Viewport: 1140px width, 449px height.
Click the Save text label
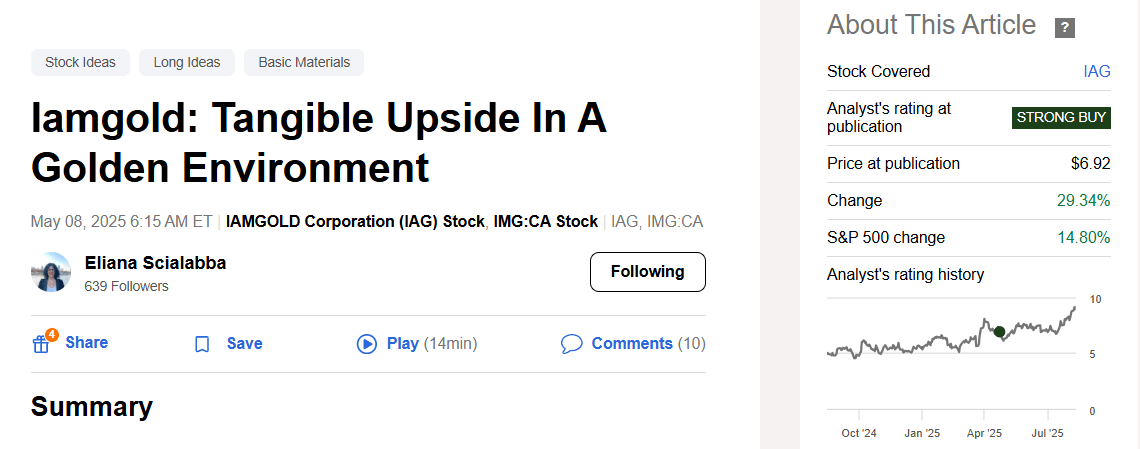[x=244, y=344]
